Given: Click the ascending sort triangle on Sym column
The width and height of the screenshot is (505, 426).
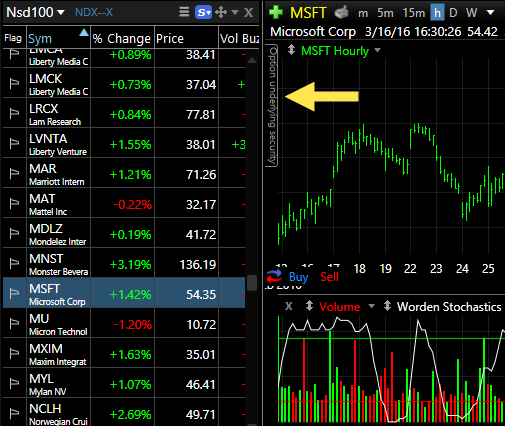Looking at the screenshot, I should click(84, 32).
